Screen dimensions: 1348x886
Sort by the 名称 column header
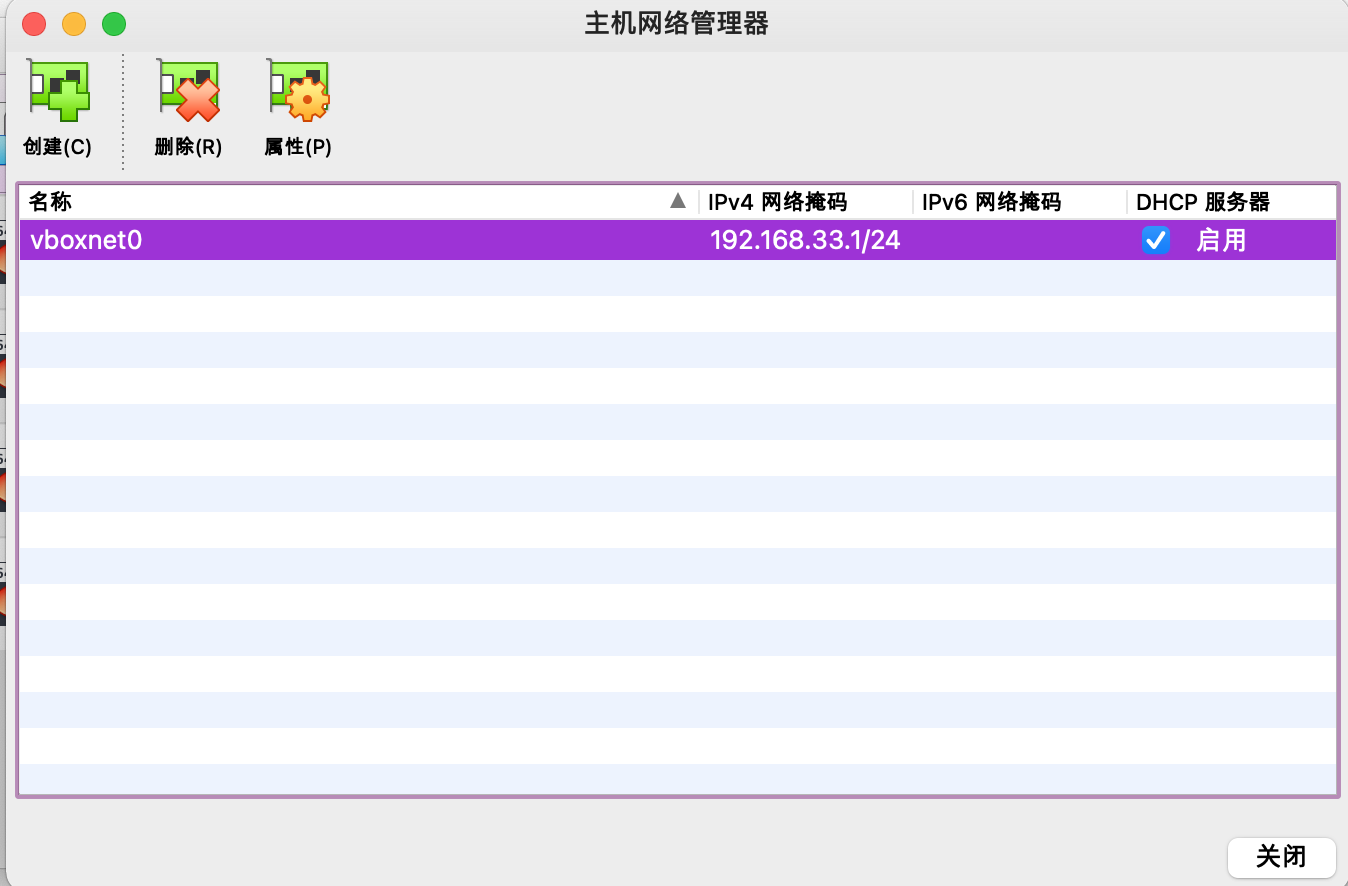pyautogui.click(x=359, y=202)
